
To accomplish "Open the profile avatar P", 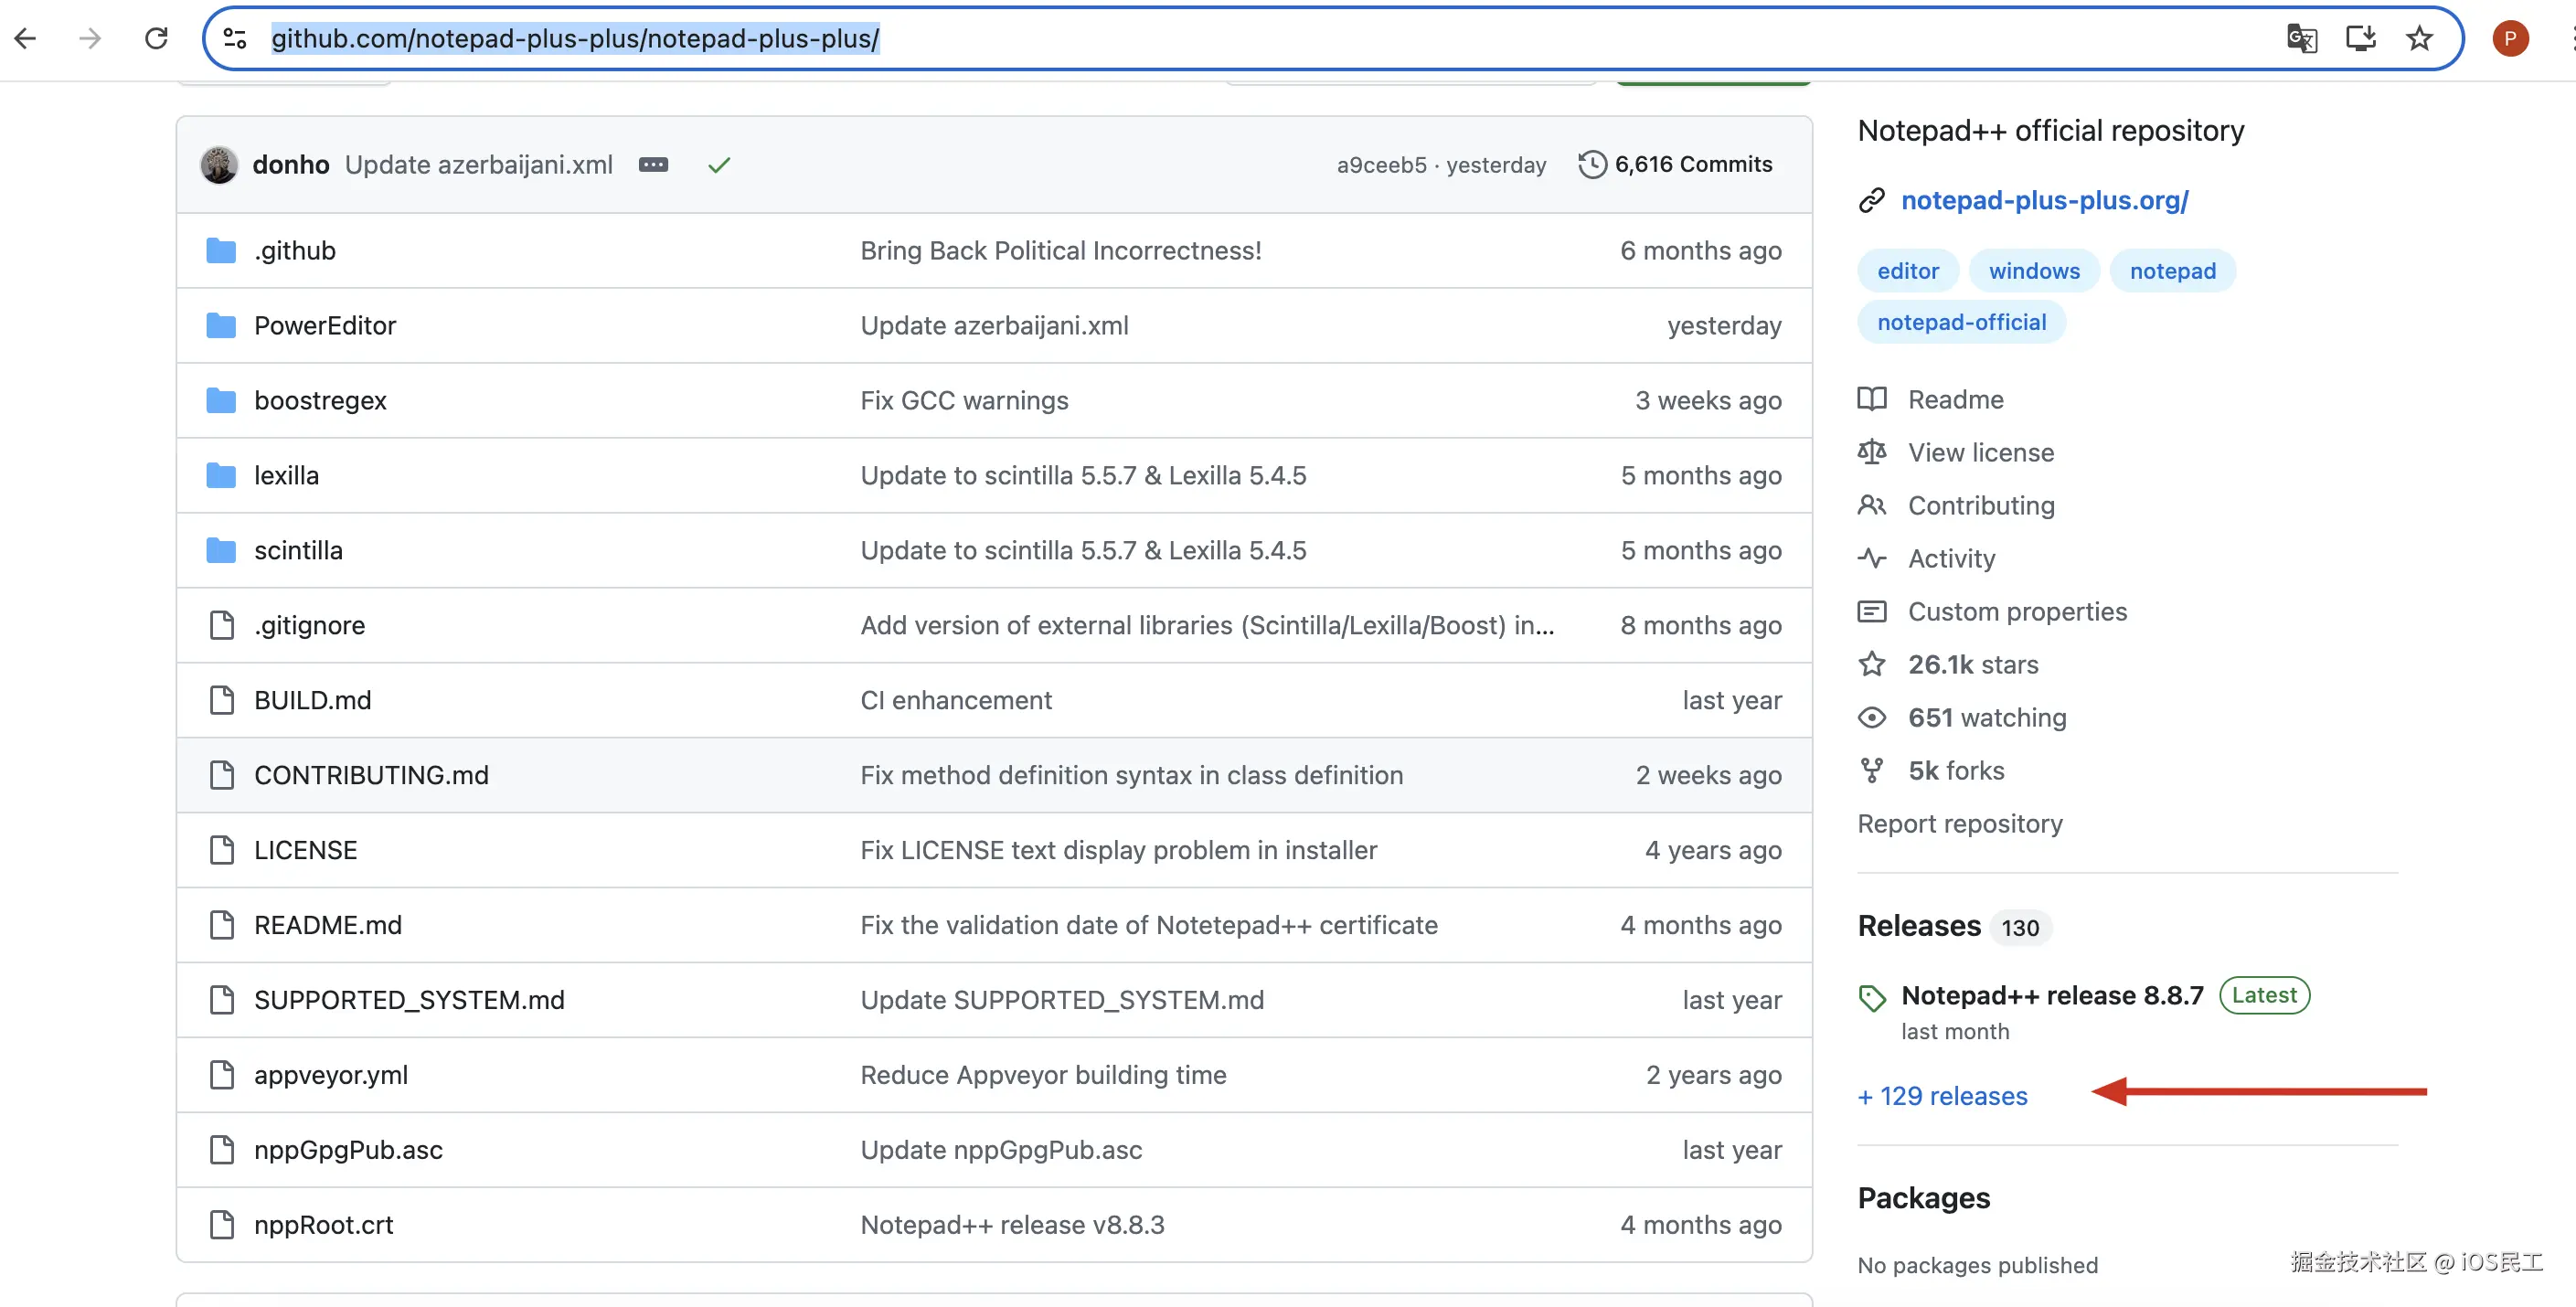I will point(2510,38).
